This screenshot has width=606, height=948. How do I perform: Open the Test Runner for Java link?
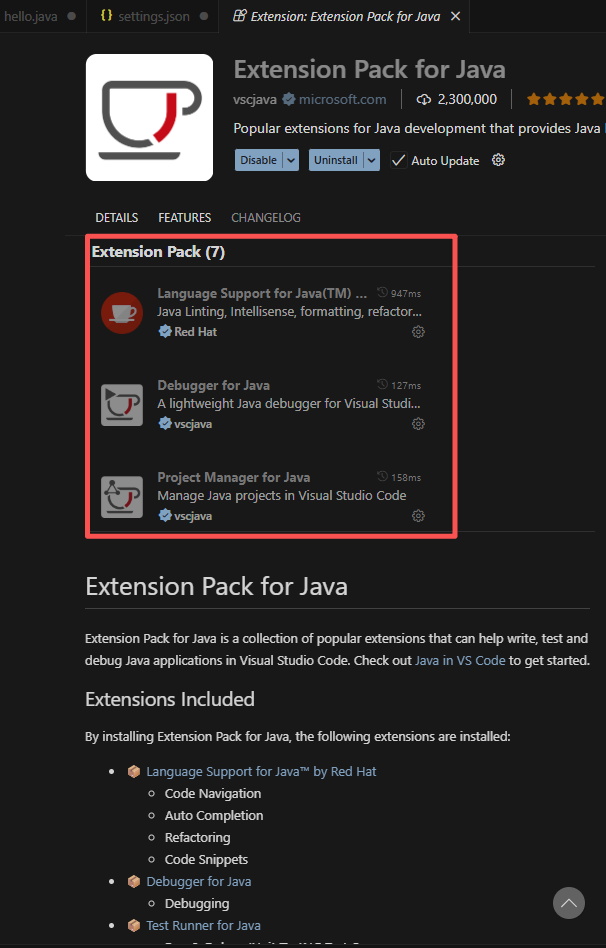203,926
